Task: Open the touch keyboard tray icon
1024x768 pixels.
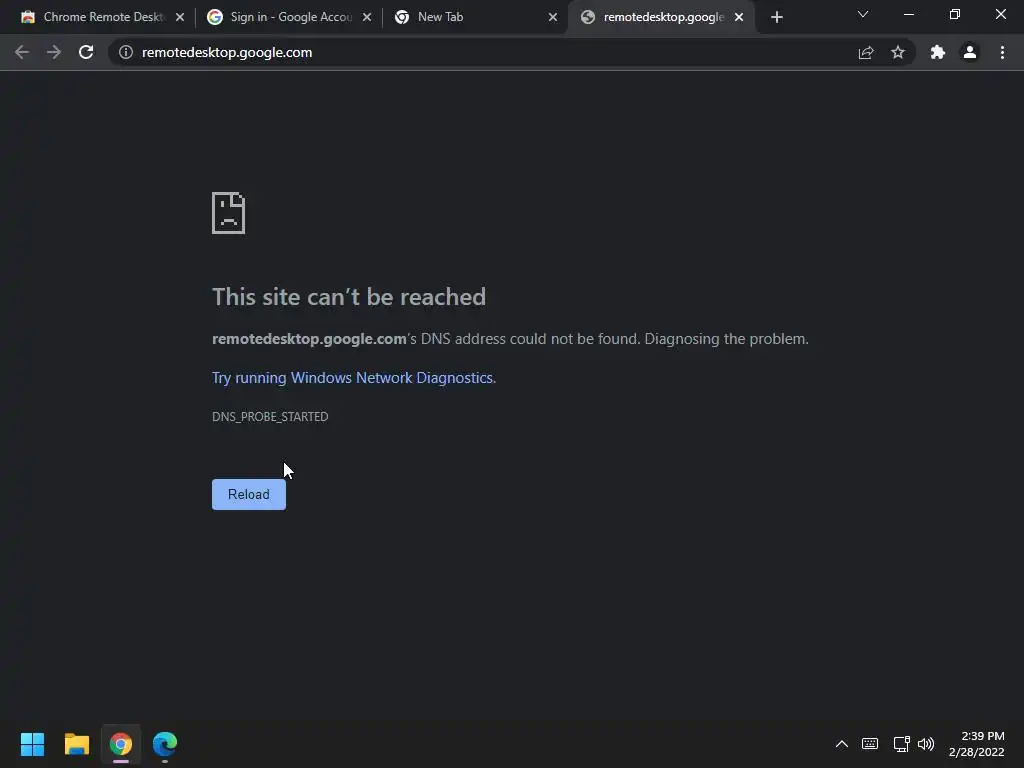Action: [x=870, y=744]
